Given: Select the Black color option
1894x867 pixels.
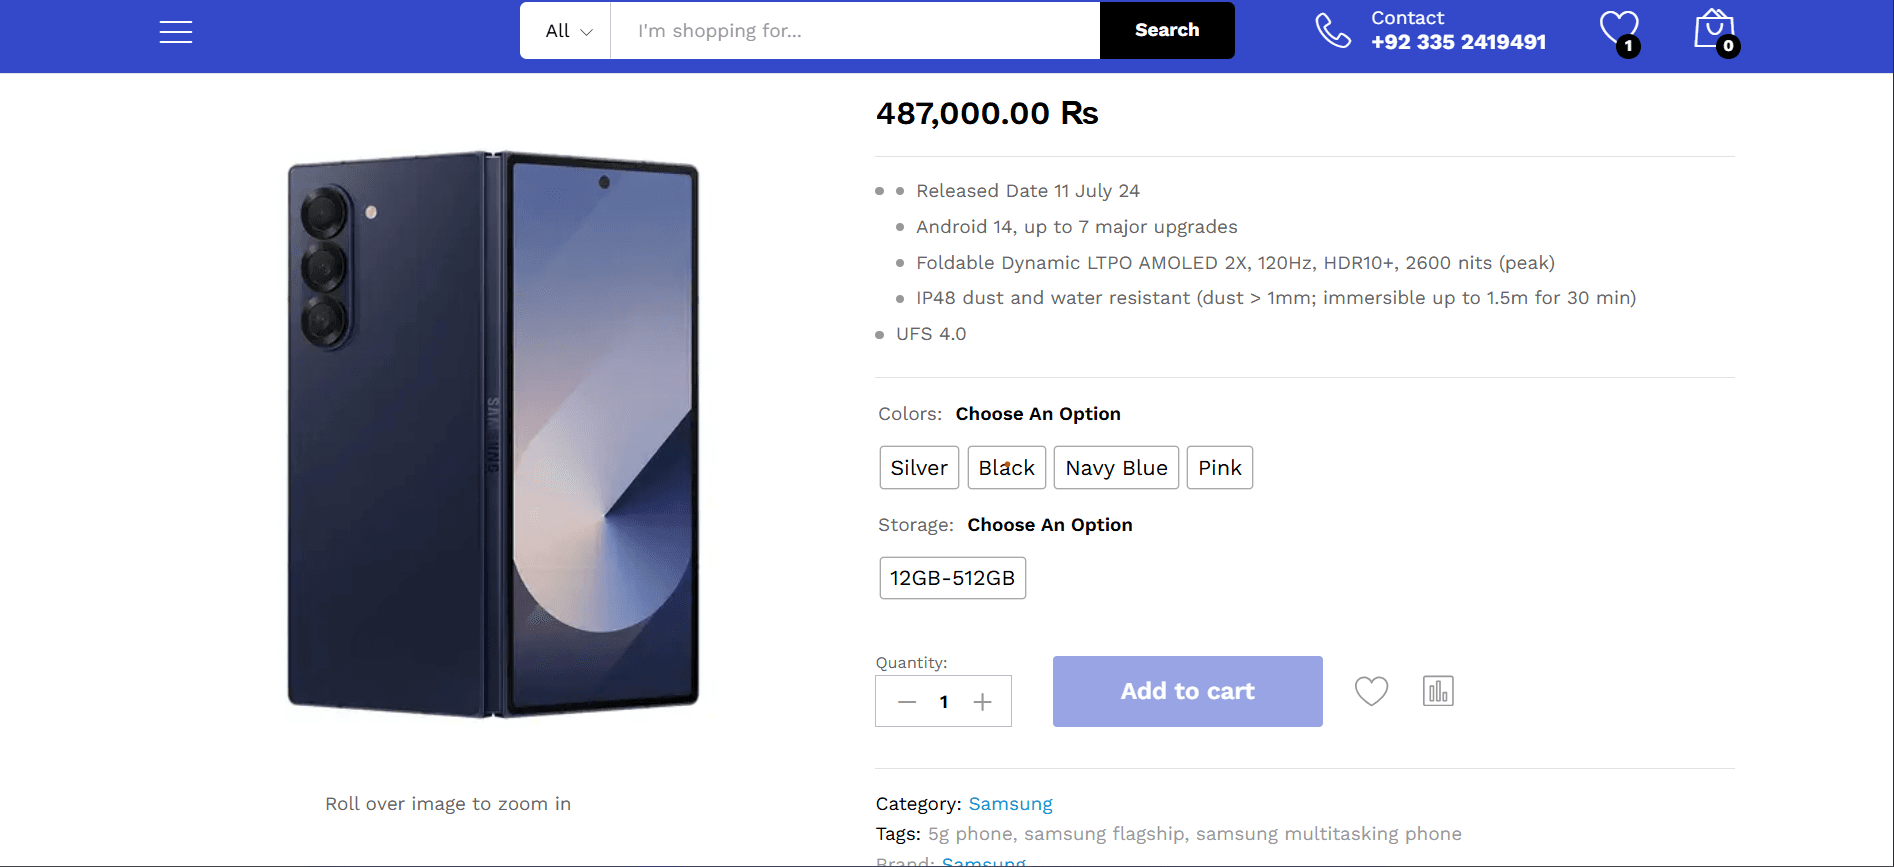Looking at the screenshot, I should [x=1006, y=468].
